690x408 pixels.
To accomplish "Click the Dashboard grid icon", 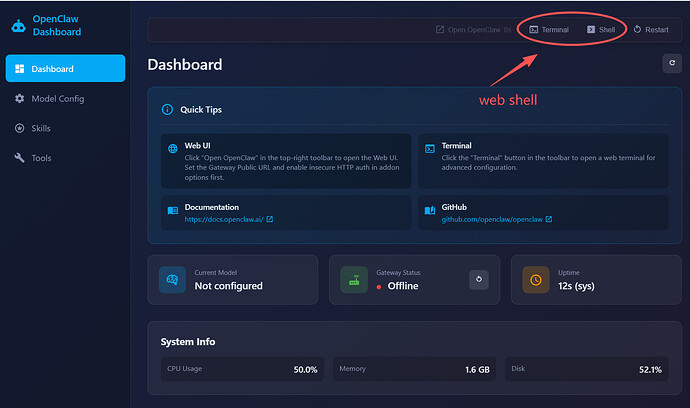I will [19, 69].
